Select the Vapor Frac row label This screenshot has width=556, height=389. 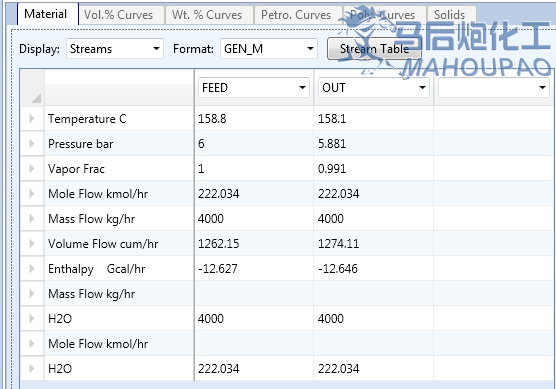click(76, 169)
